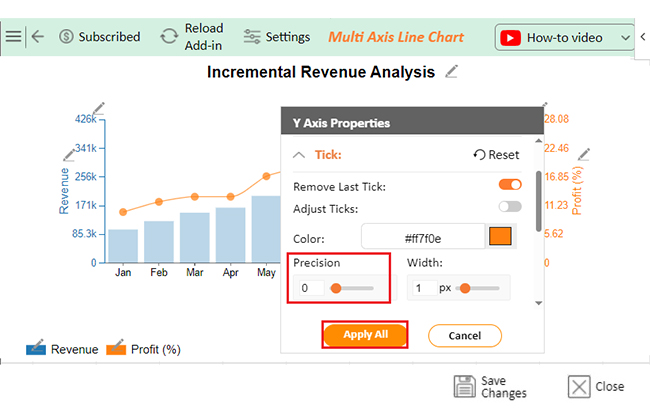The width and height of the screenshot is (650, 420).
Task: Click the color hex code field
Action: [422, 238]
